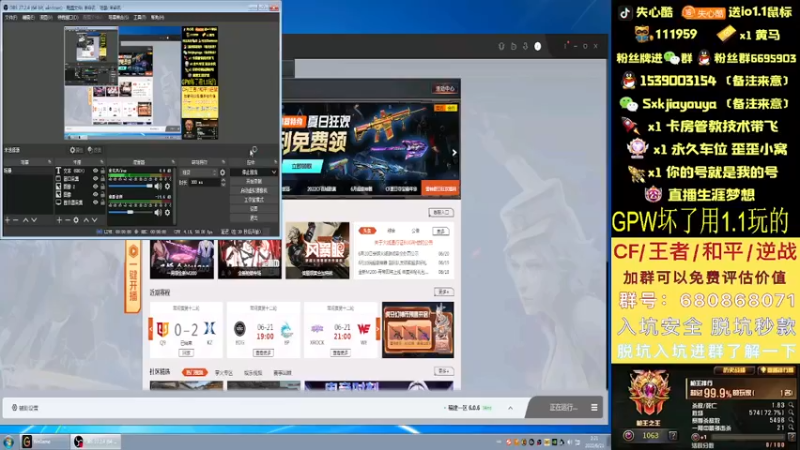Open the Windows Start menu

(x=8, y=441)
